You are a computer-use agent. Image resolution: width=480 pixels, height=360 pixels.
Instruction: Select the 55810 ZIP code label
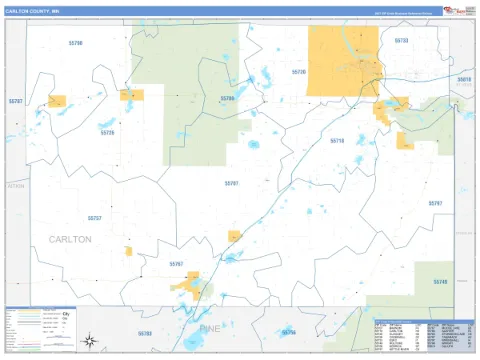tap(464, 79)
